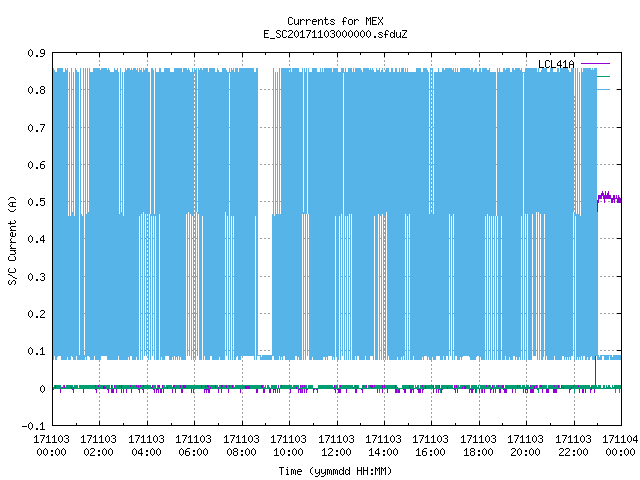This screenshot has height=480, width=640.
Task: Click the "Time (yymmdd HH:MM)" axis label
Action: click(335, 471)
